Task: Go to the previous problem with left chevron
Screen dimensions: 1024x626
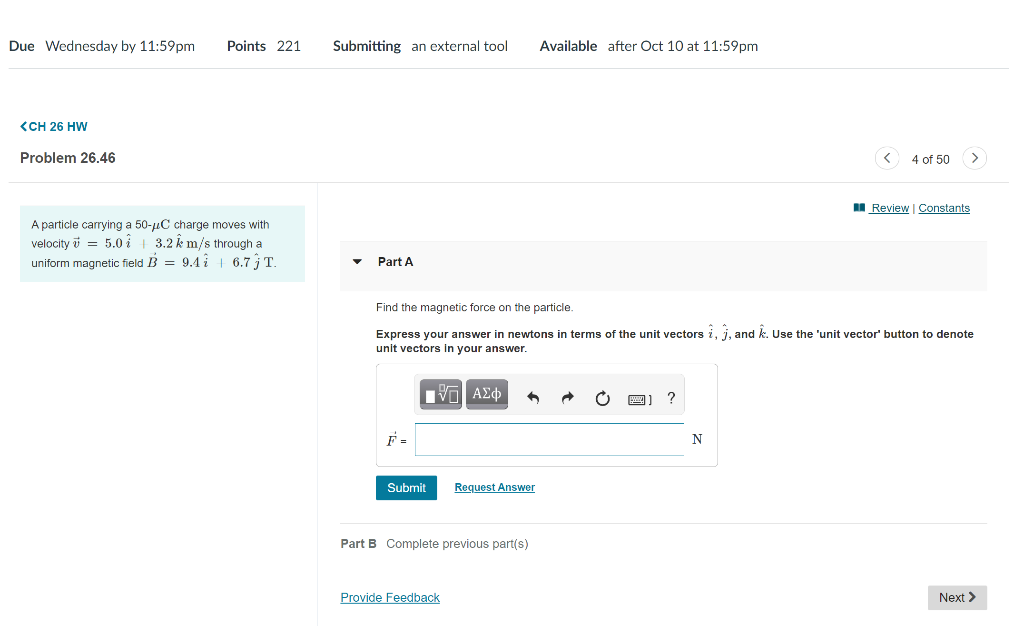Action: pyautogui.click(x=886, y=157)
